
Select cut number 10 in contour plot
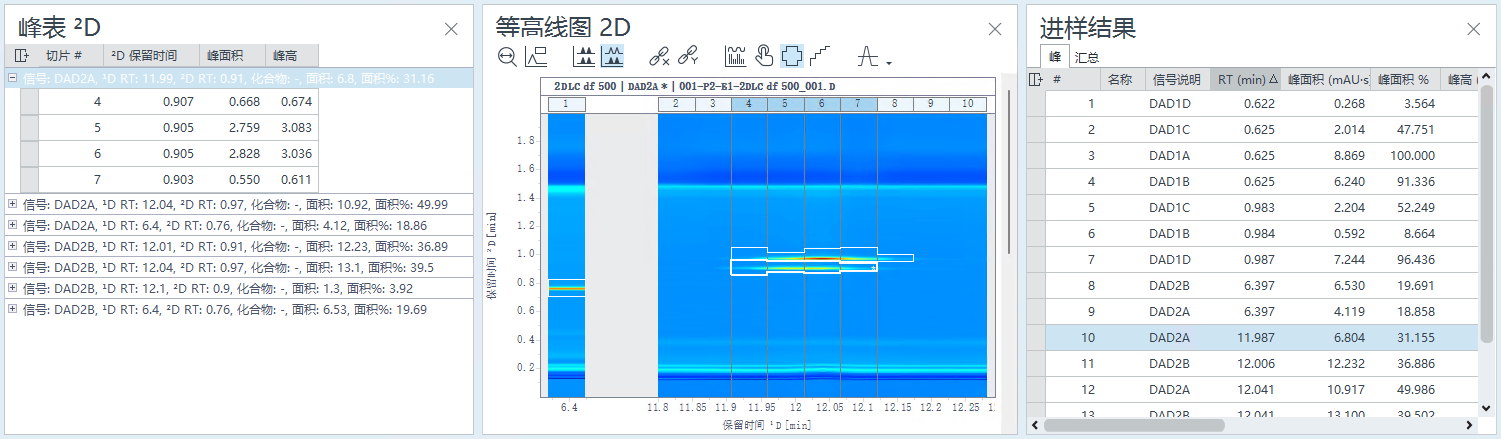click(x=968, y=104)
